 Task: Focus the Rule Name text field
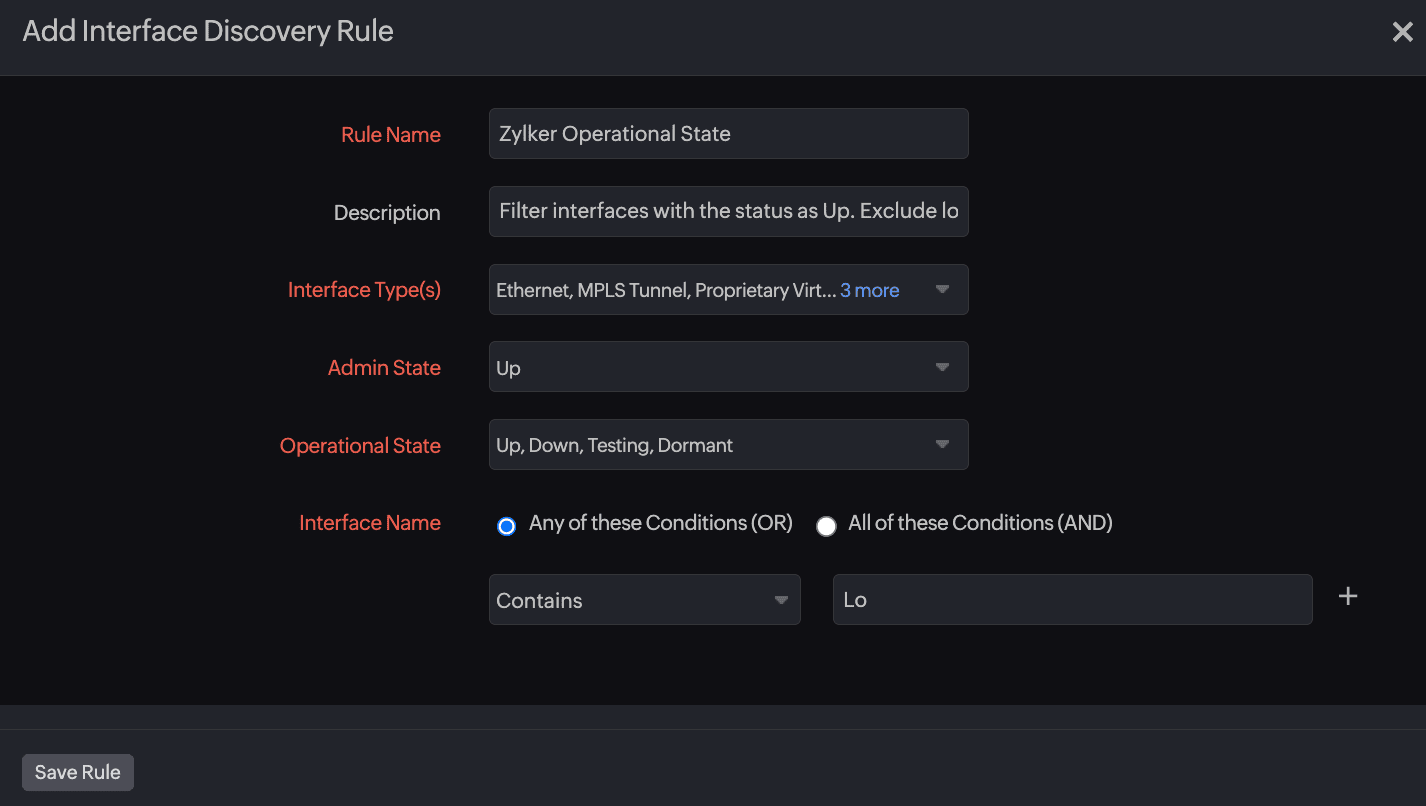728,134
